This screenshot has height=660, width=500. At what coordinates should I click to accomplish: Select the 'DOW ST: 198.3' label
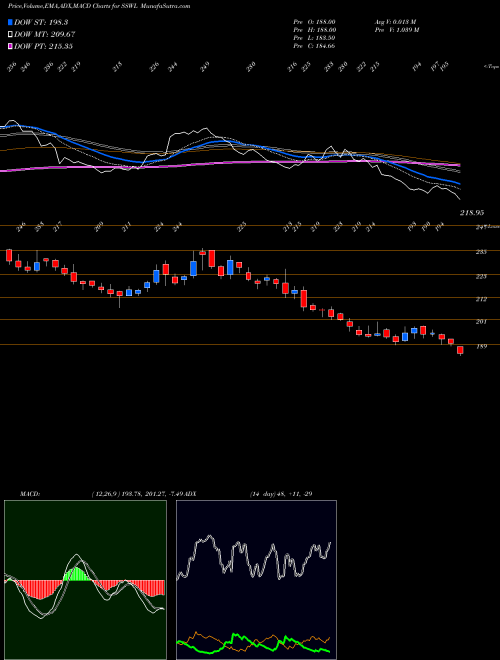pos(41,22)
